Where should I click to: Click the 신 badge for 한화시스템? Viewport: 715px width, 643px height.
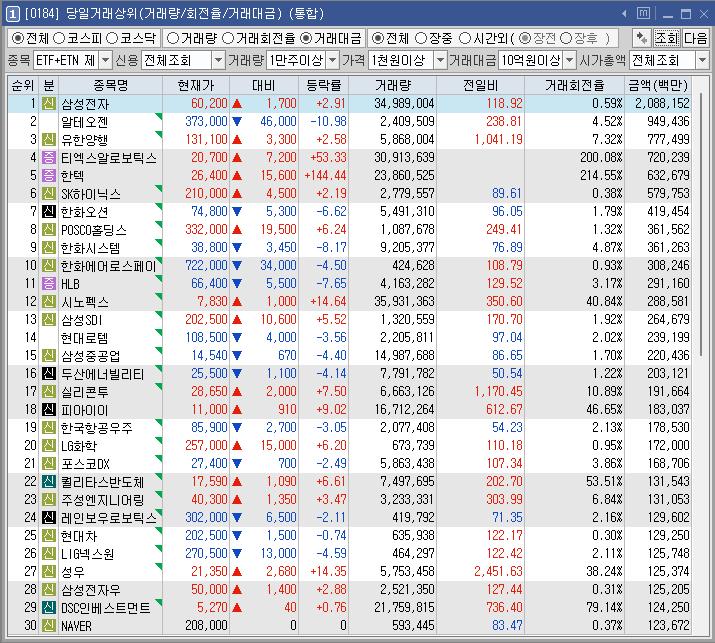point(49,248)
